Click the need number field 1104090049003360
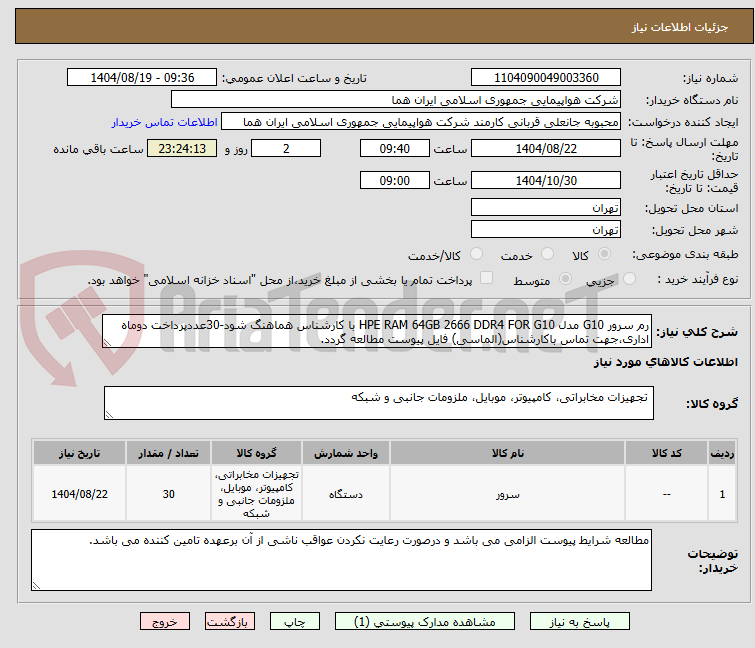This screenshot has width=755, height=648. click(545, 78)
